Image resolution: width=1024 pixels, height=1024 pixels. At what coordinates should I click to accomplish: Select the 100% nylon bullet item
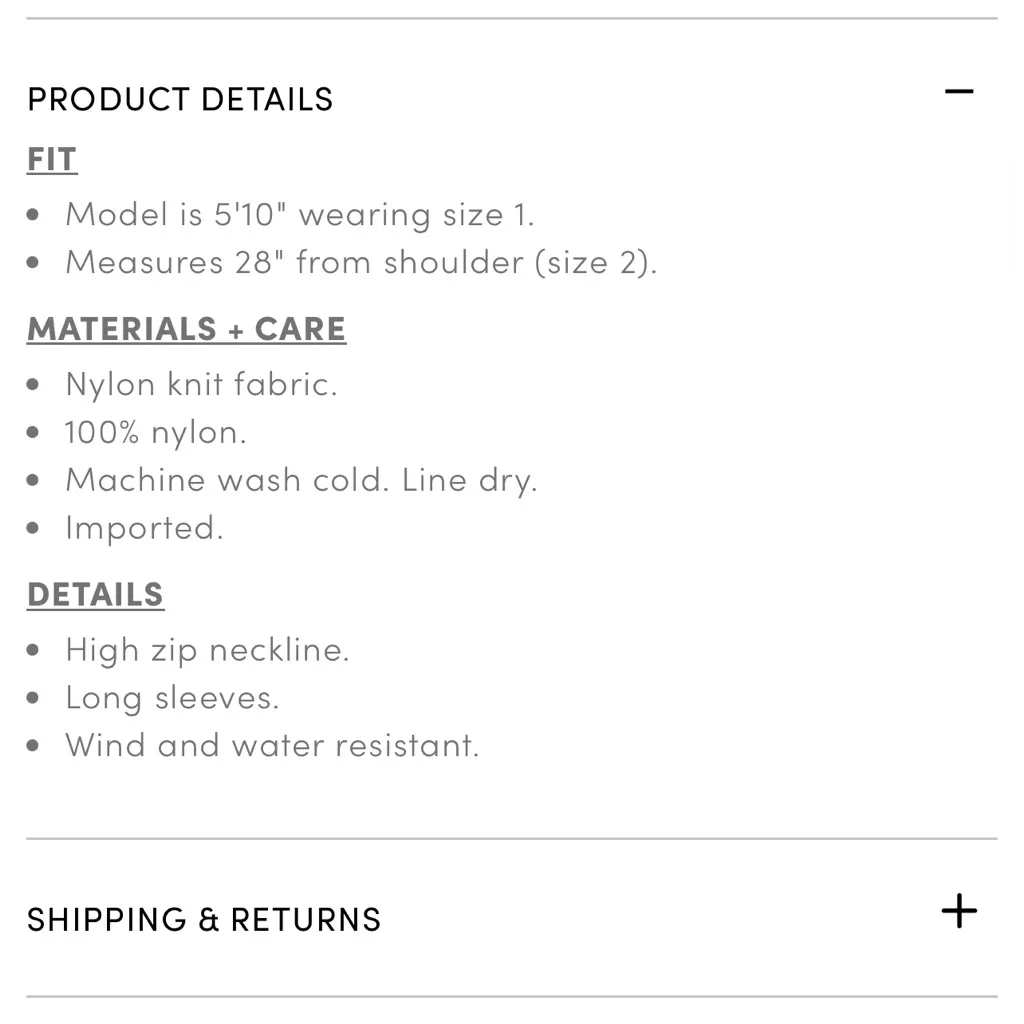click(155, 432)
